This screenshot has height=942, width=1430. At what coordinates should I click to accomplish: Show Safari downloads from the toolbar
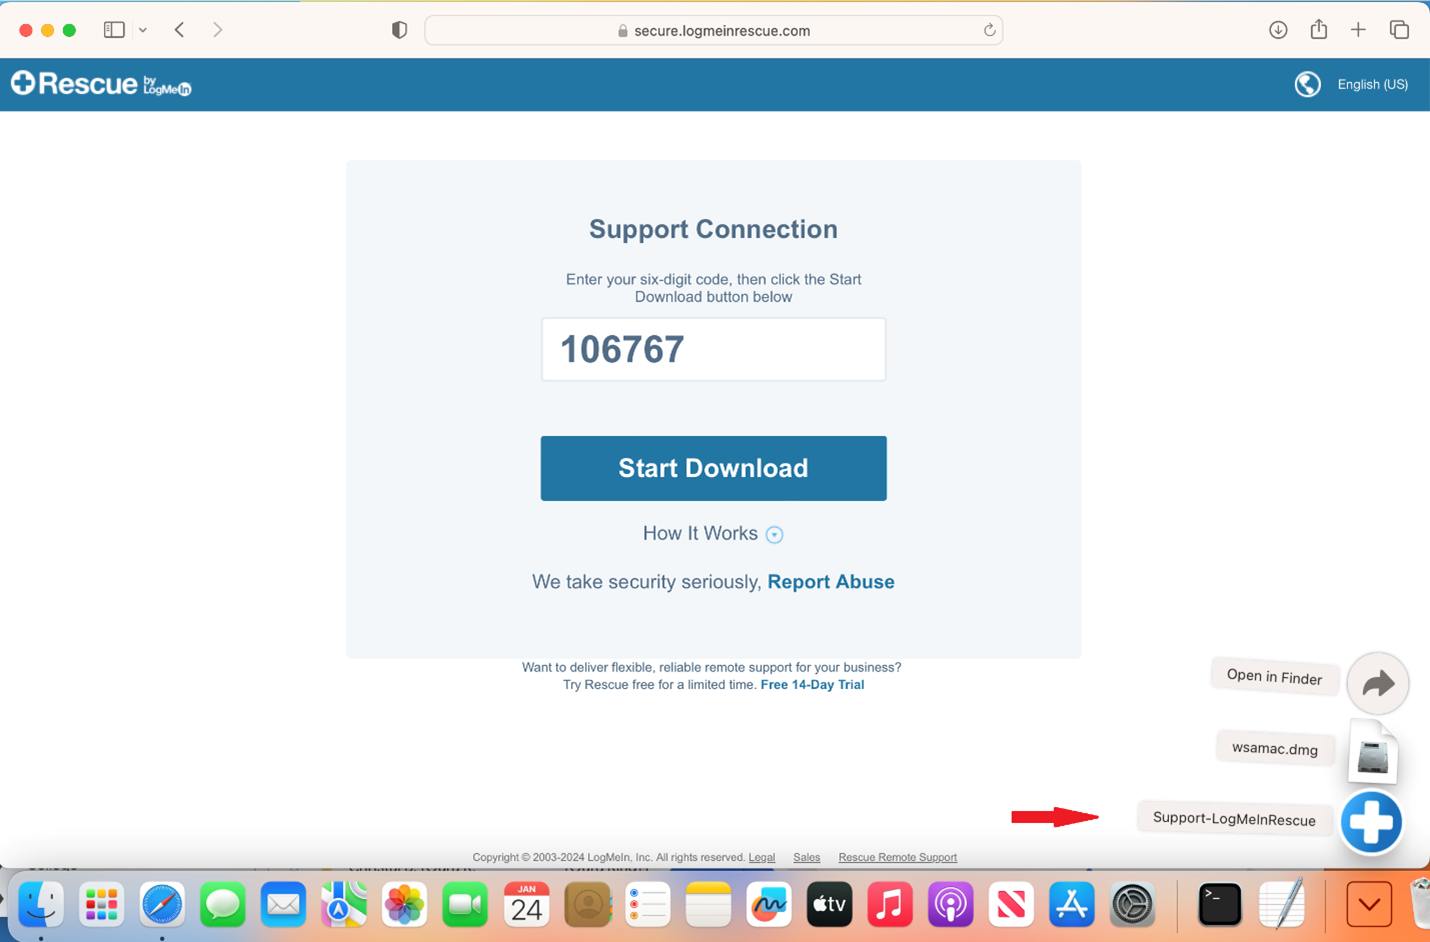pyautogui.click(x=1277, y=30)
